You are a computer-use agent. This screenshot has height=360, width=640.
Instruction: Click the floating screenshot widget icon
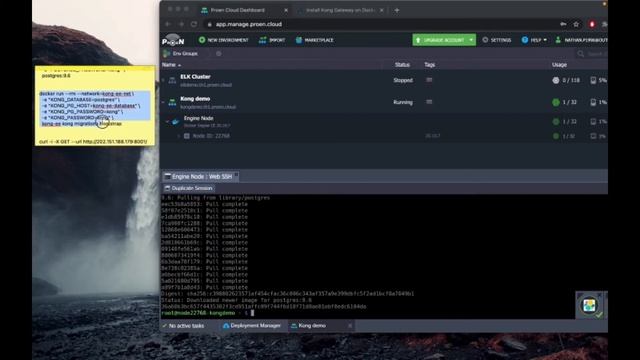(x=589, y=305)
